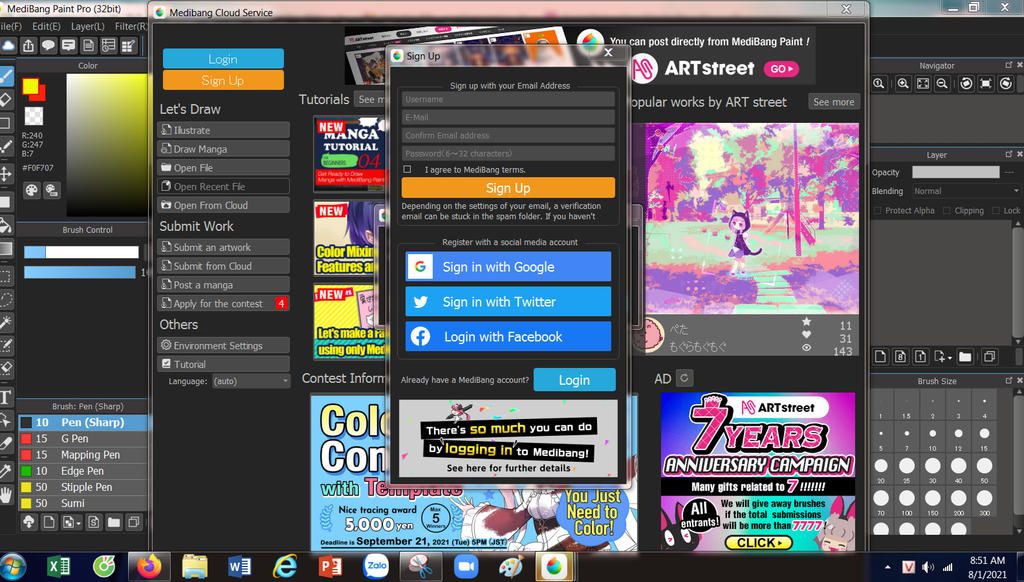The image size is (1024, 582).
Task: Toggle the Clipping checkbox
Action: [946, 210]
